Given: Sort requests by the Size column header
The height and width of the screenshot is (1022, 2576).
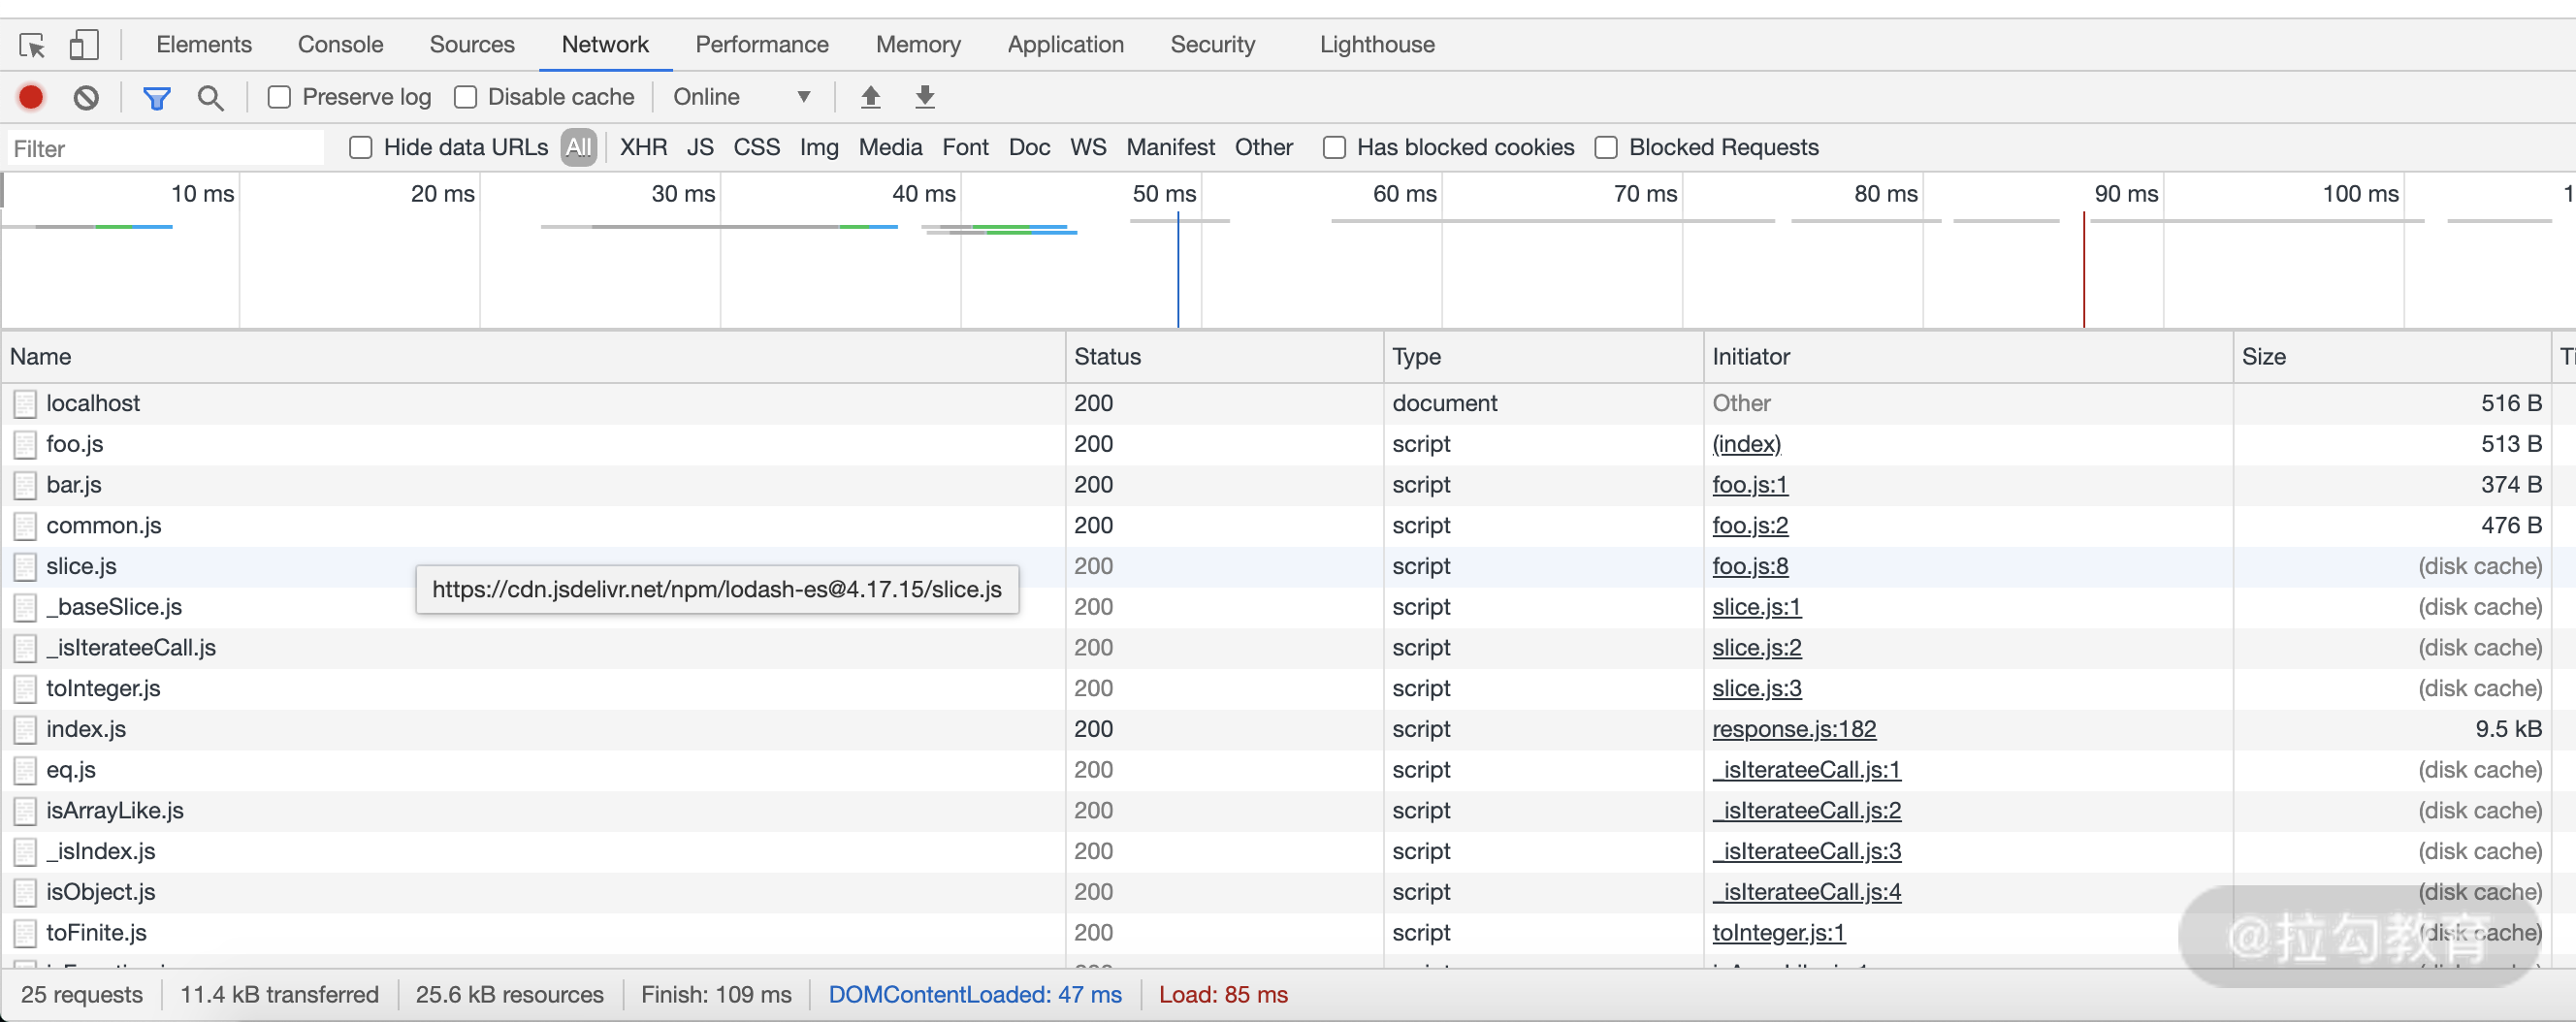Looking at the screenshot, I should [2263, 357].
